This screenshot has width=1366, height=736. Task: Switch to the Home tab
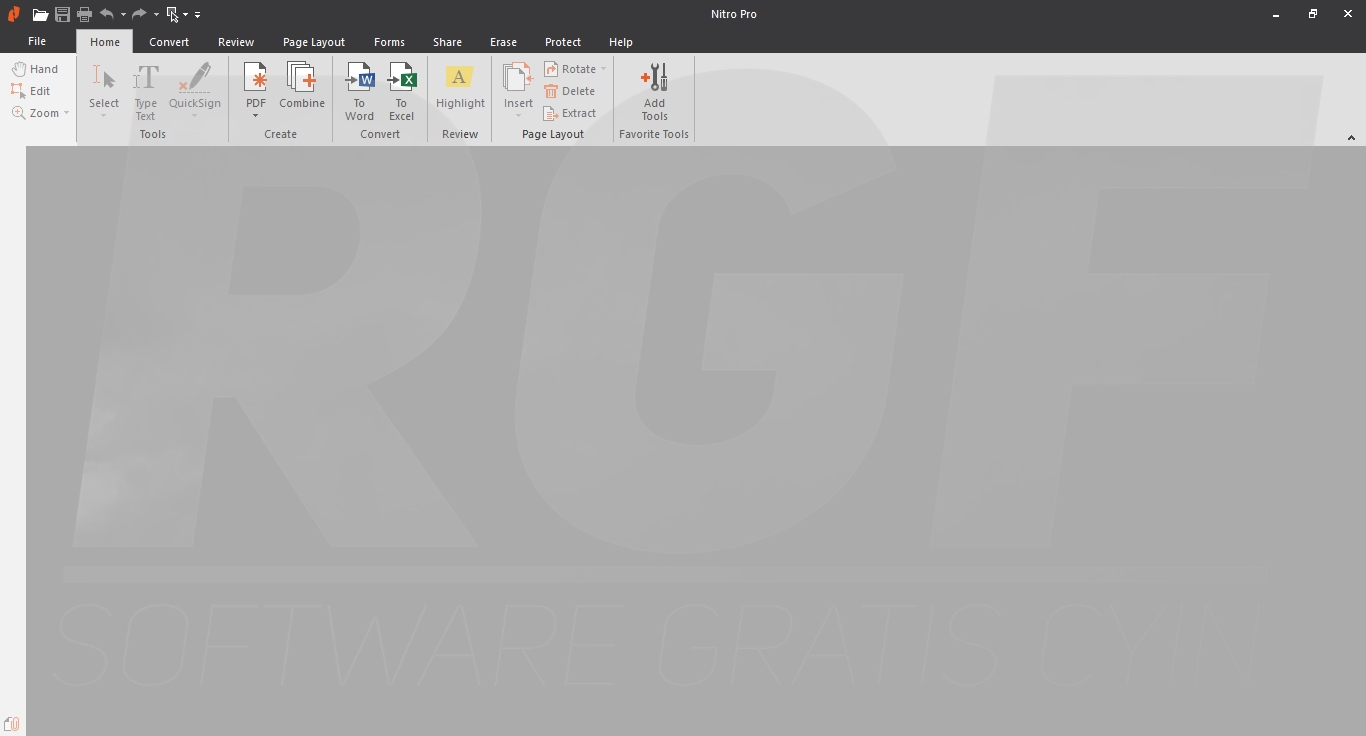coord(105,42)
